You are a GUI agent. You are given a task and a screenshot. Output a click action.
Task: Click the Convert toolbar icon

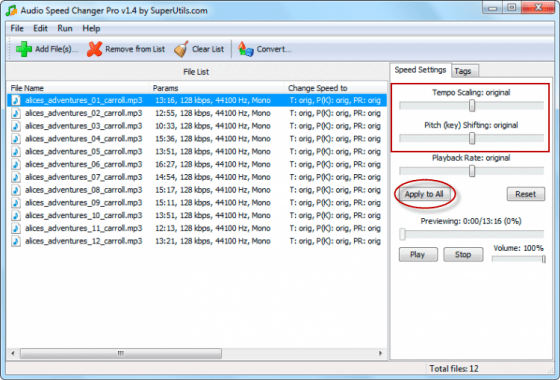[x=245, y=49]
